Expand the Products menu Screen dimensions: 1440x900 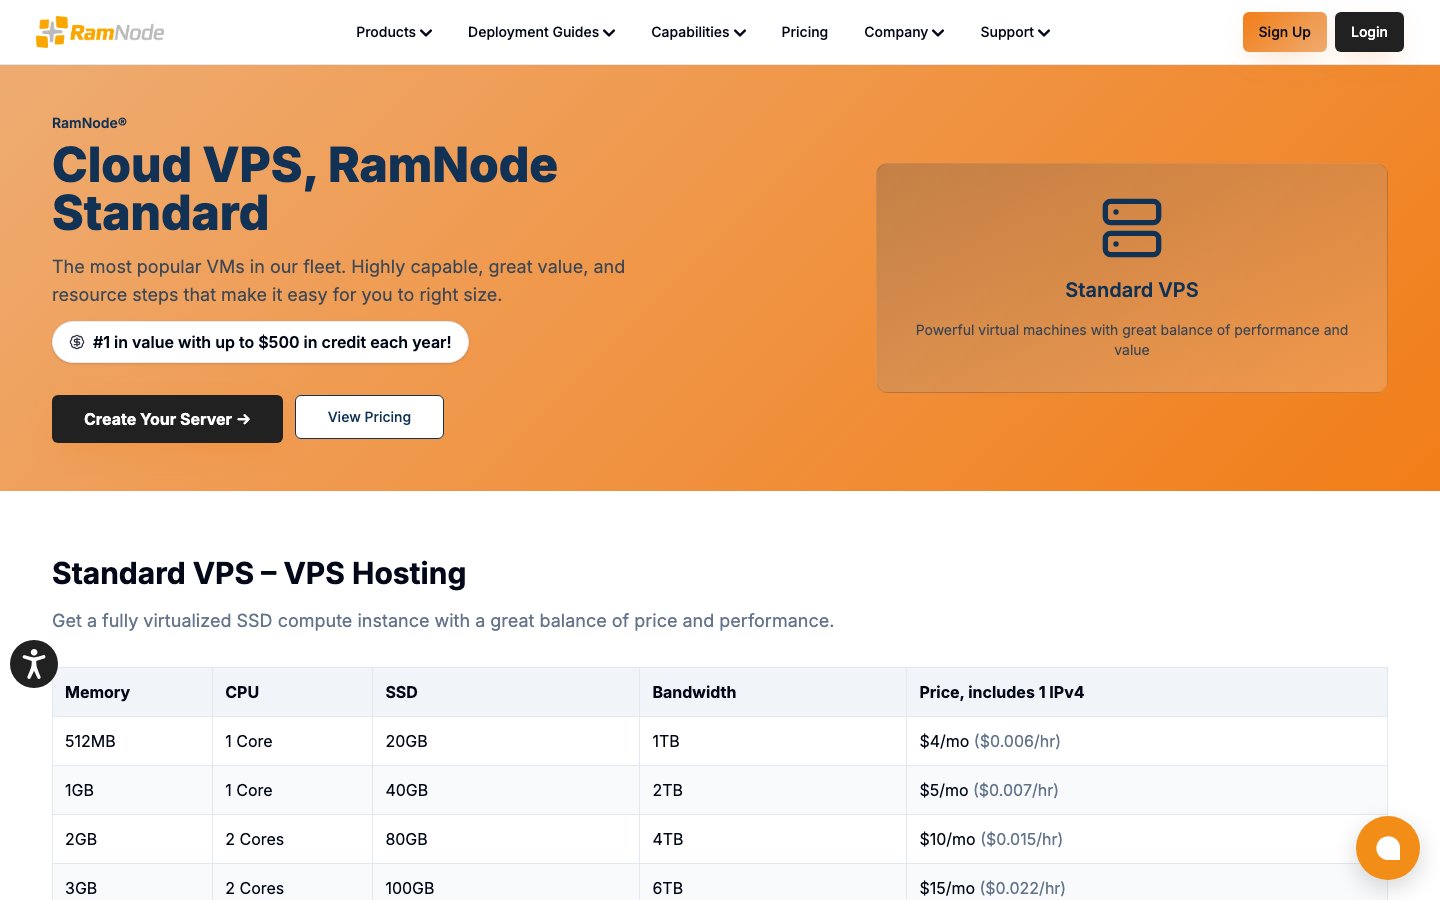tap(394, 32)
